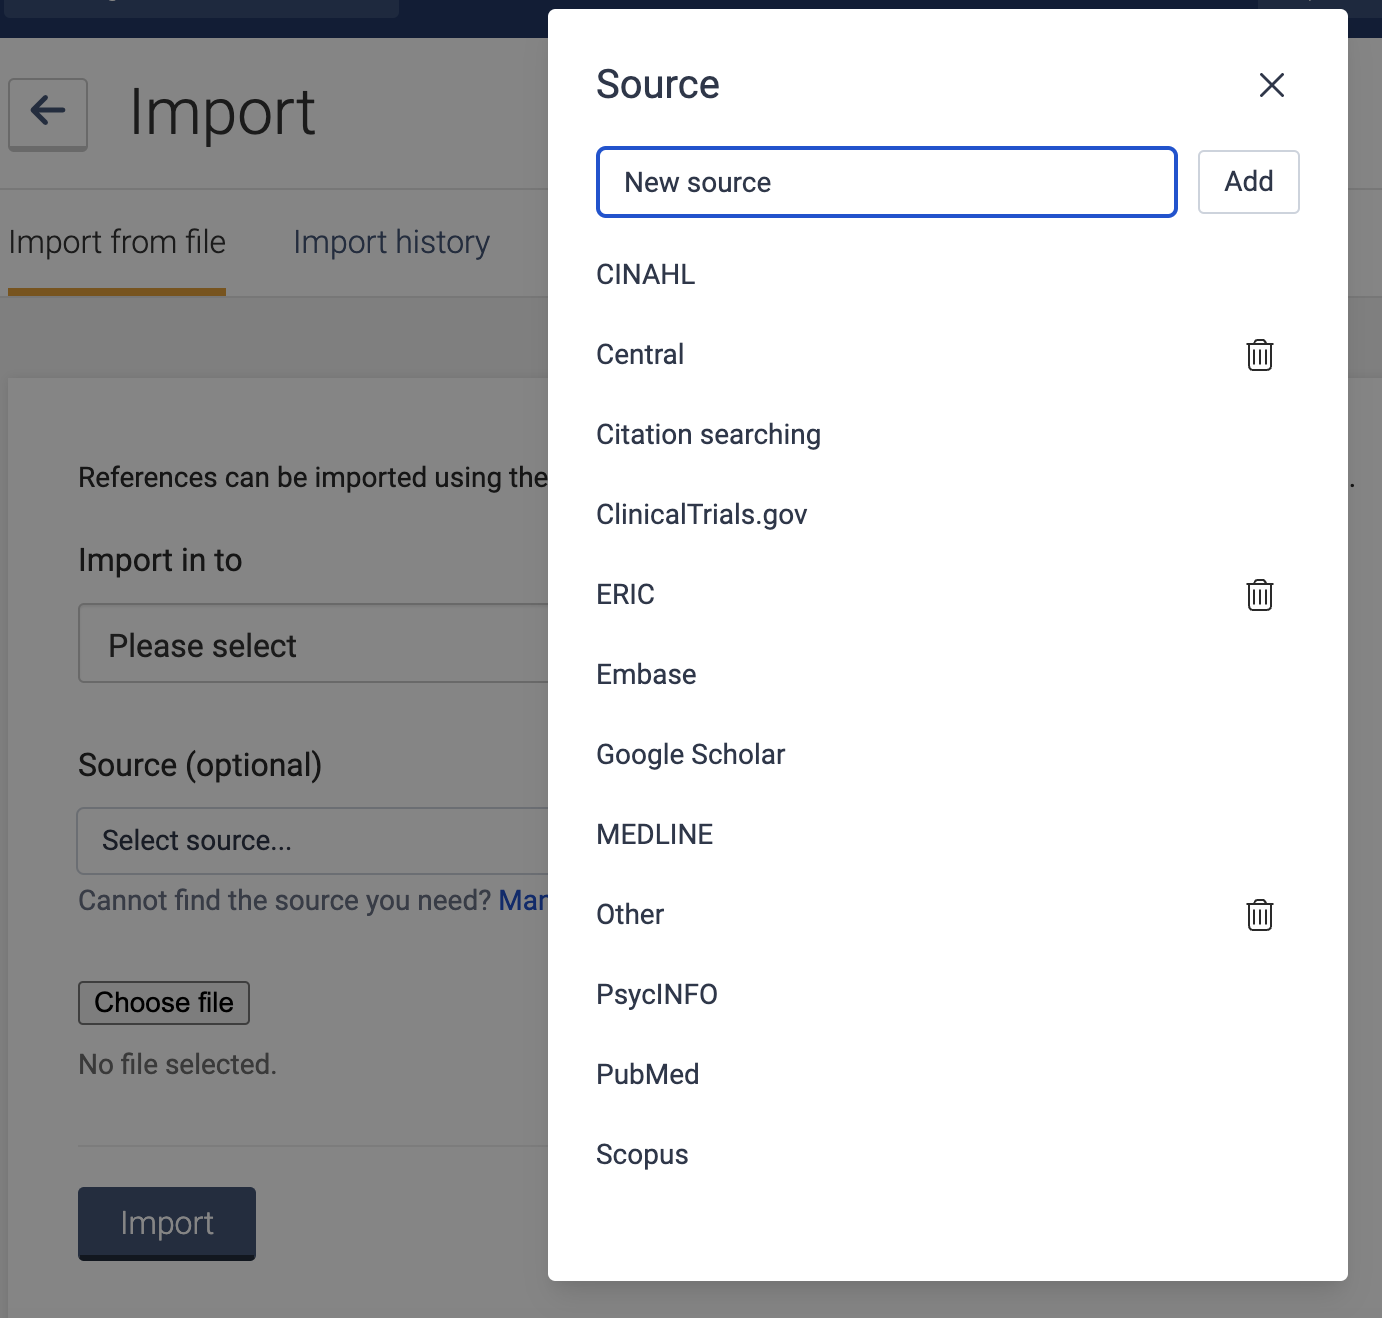Click the trash icon next to ERIC

point(1259,595)
